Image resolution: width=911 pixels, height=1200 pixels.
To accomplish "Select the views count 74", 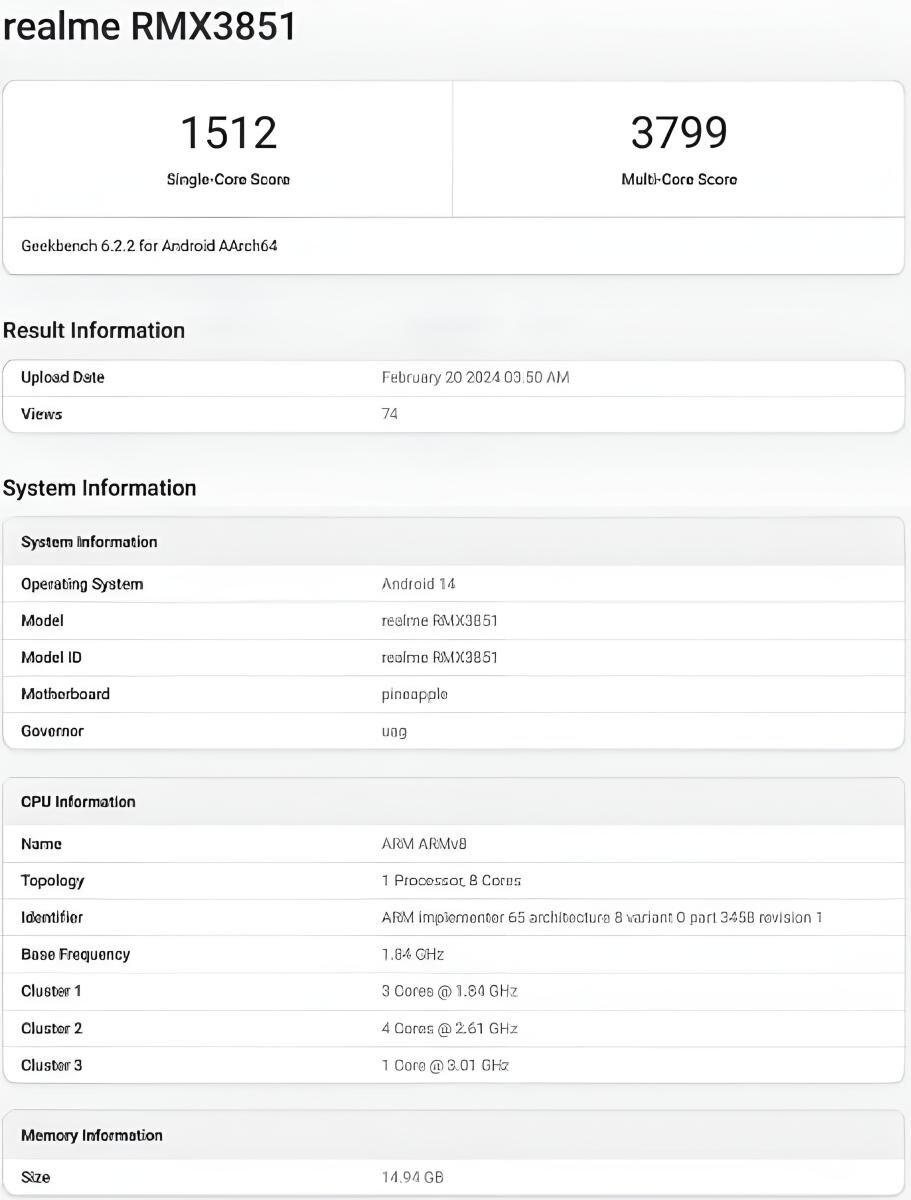I will point(390,414).
